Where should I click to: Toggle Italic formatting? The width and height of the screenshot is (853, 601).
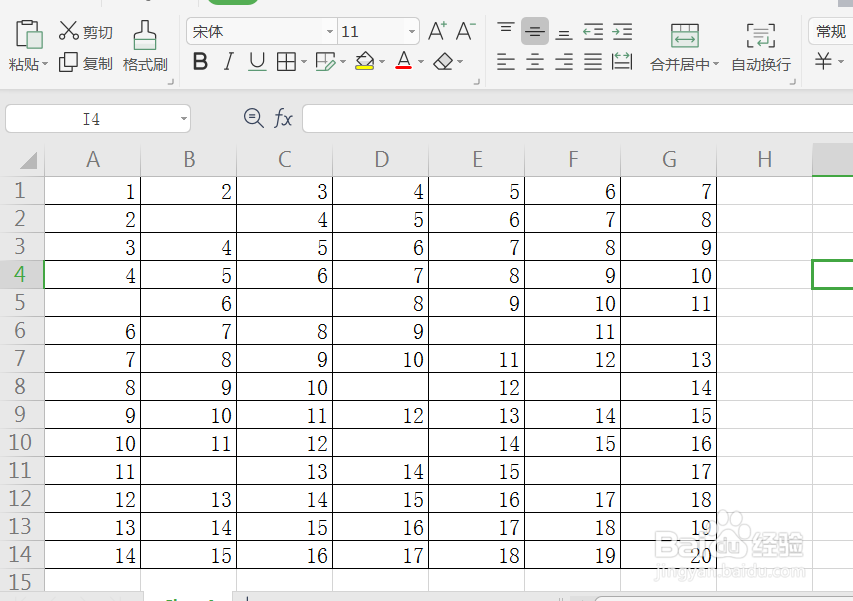coord(229,62)
